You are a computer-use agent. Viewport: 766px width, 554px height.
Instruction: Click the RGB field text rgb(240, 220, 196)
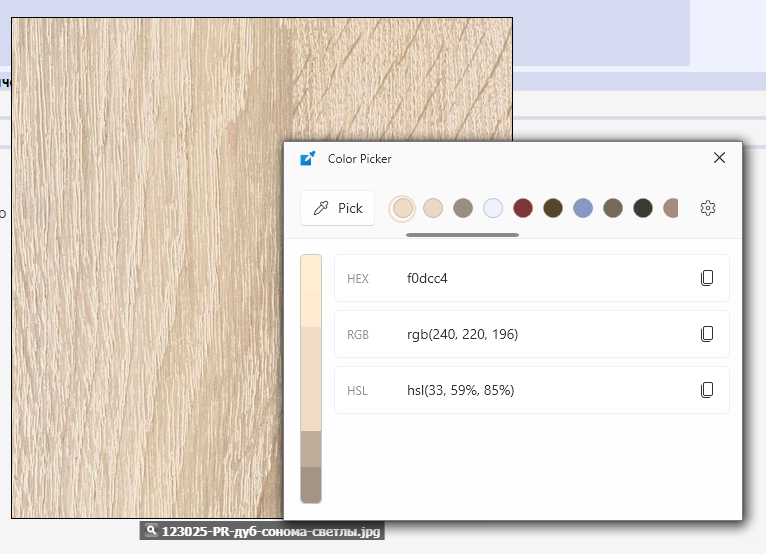[x=462, y=334]
